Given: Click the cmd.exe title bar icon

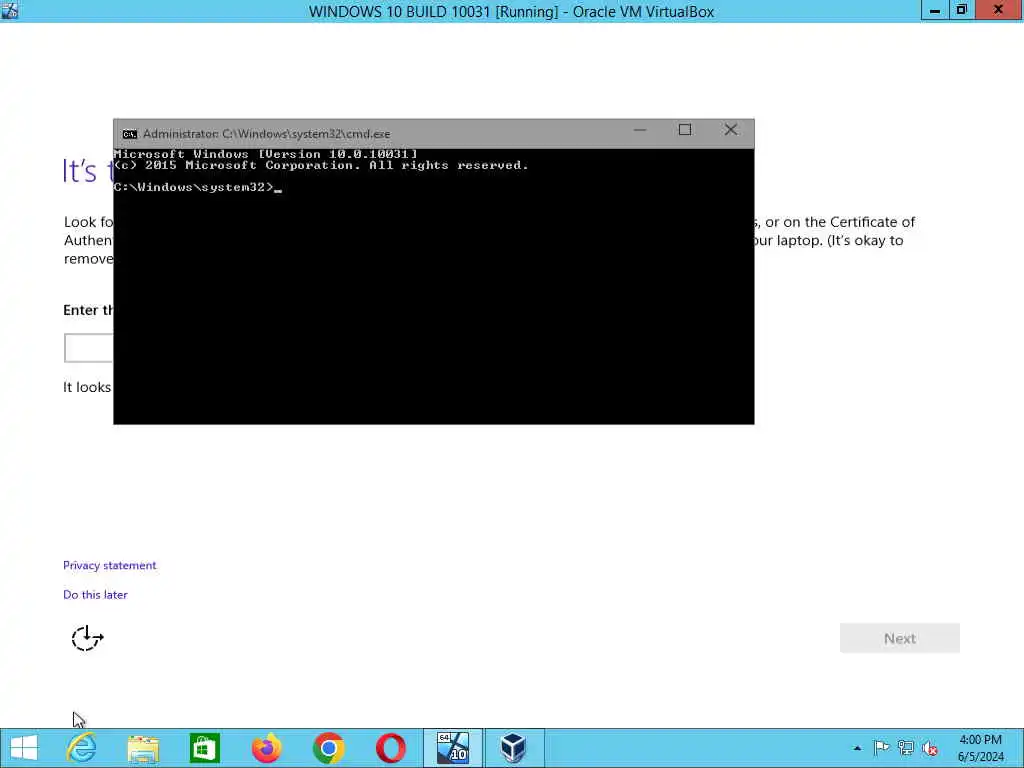Looking at the screenshot, I should 130,134.
